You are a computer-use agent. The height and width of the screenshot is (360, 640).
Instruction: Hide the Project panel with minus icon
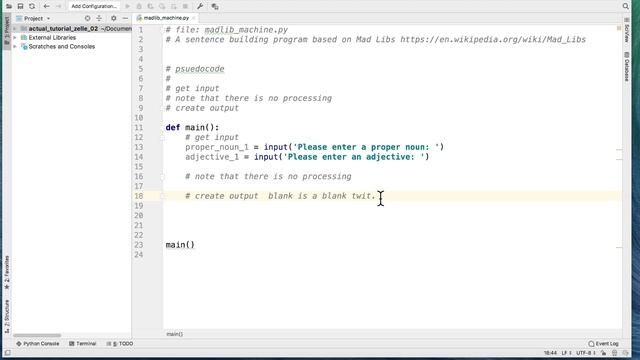(x=125, y=18)
